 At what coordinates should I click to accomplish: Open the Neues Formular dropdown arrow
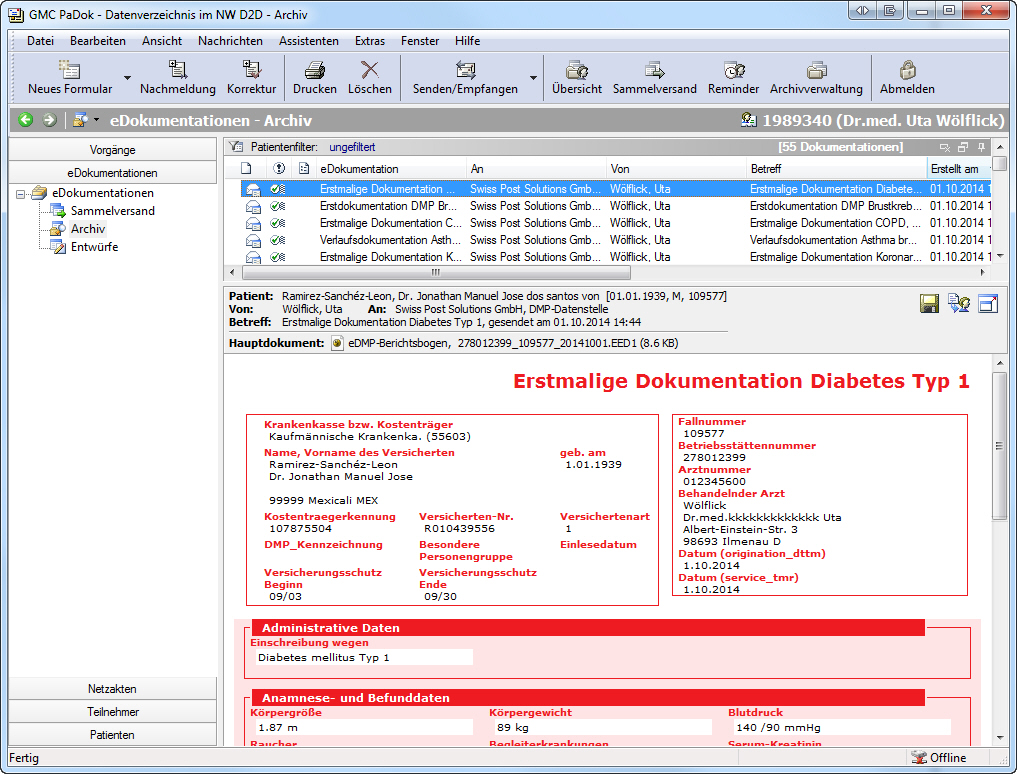[x=127, y=78]
